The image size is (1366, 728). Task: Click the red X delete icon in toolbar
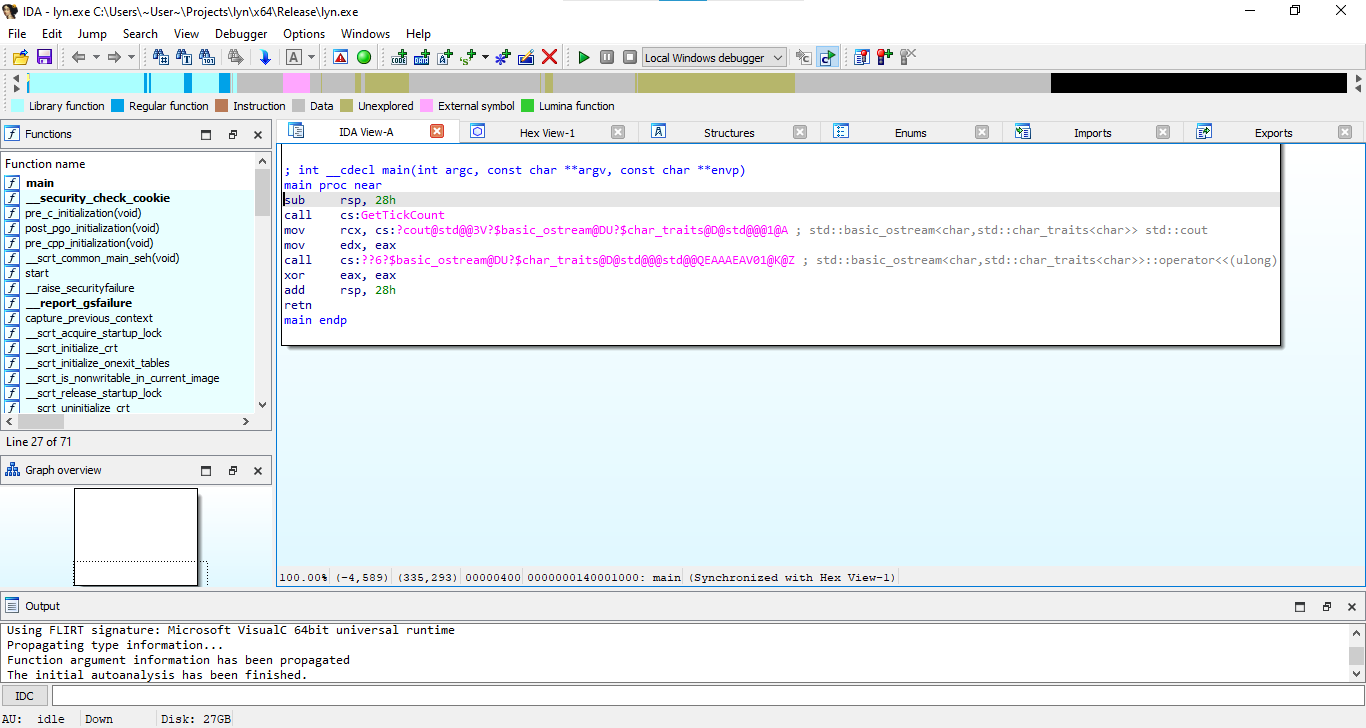[549, 57]
